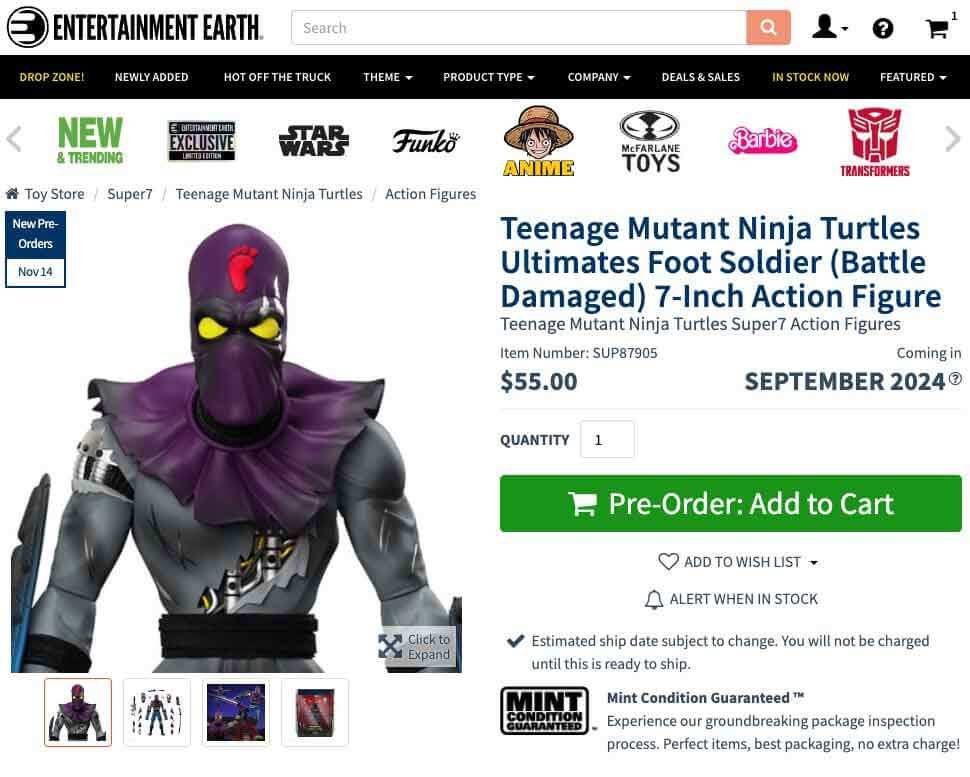Open the search with the magnifying glass icon
The image size is (970, 777).
[768, 27]
